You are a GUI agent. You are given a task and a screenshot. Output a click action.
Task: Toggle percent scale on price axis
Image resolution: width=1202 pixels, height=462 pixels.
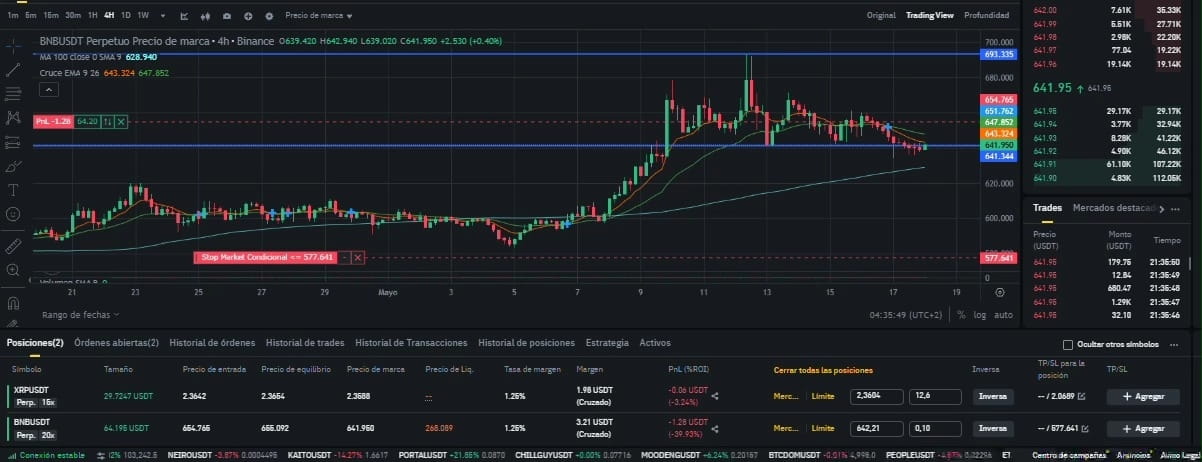coord(961,314)
